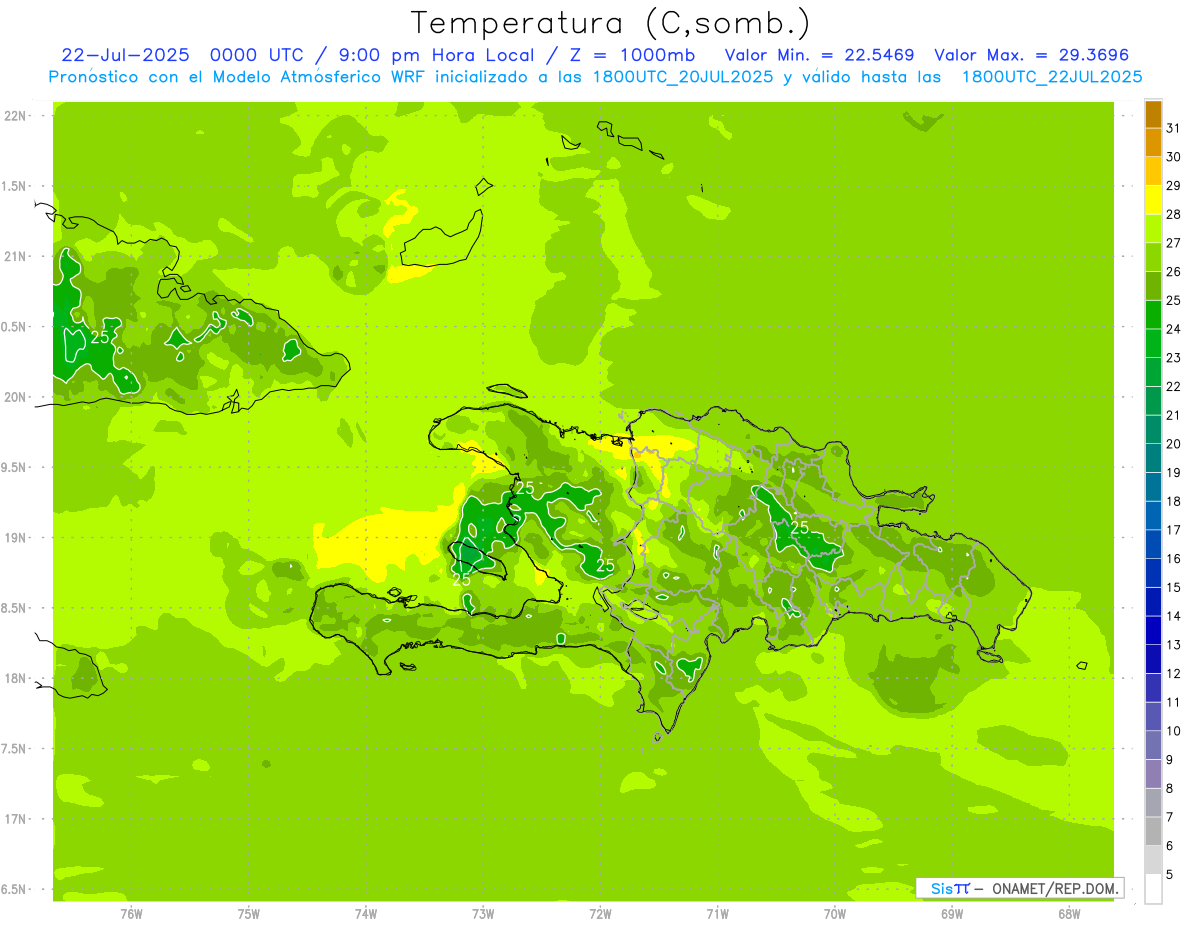Click the '70W' longitude label

(835, 913)
